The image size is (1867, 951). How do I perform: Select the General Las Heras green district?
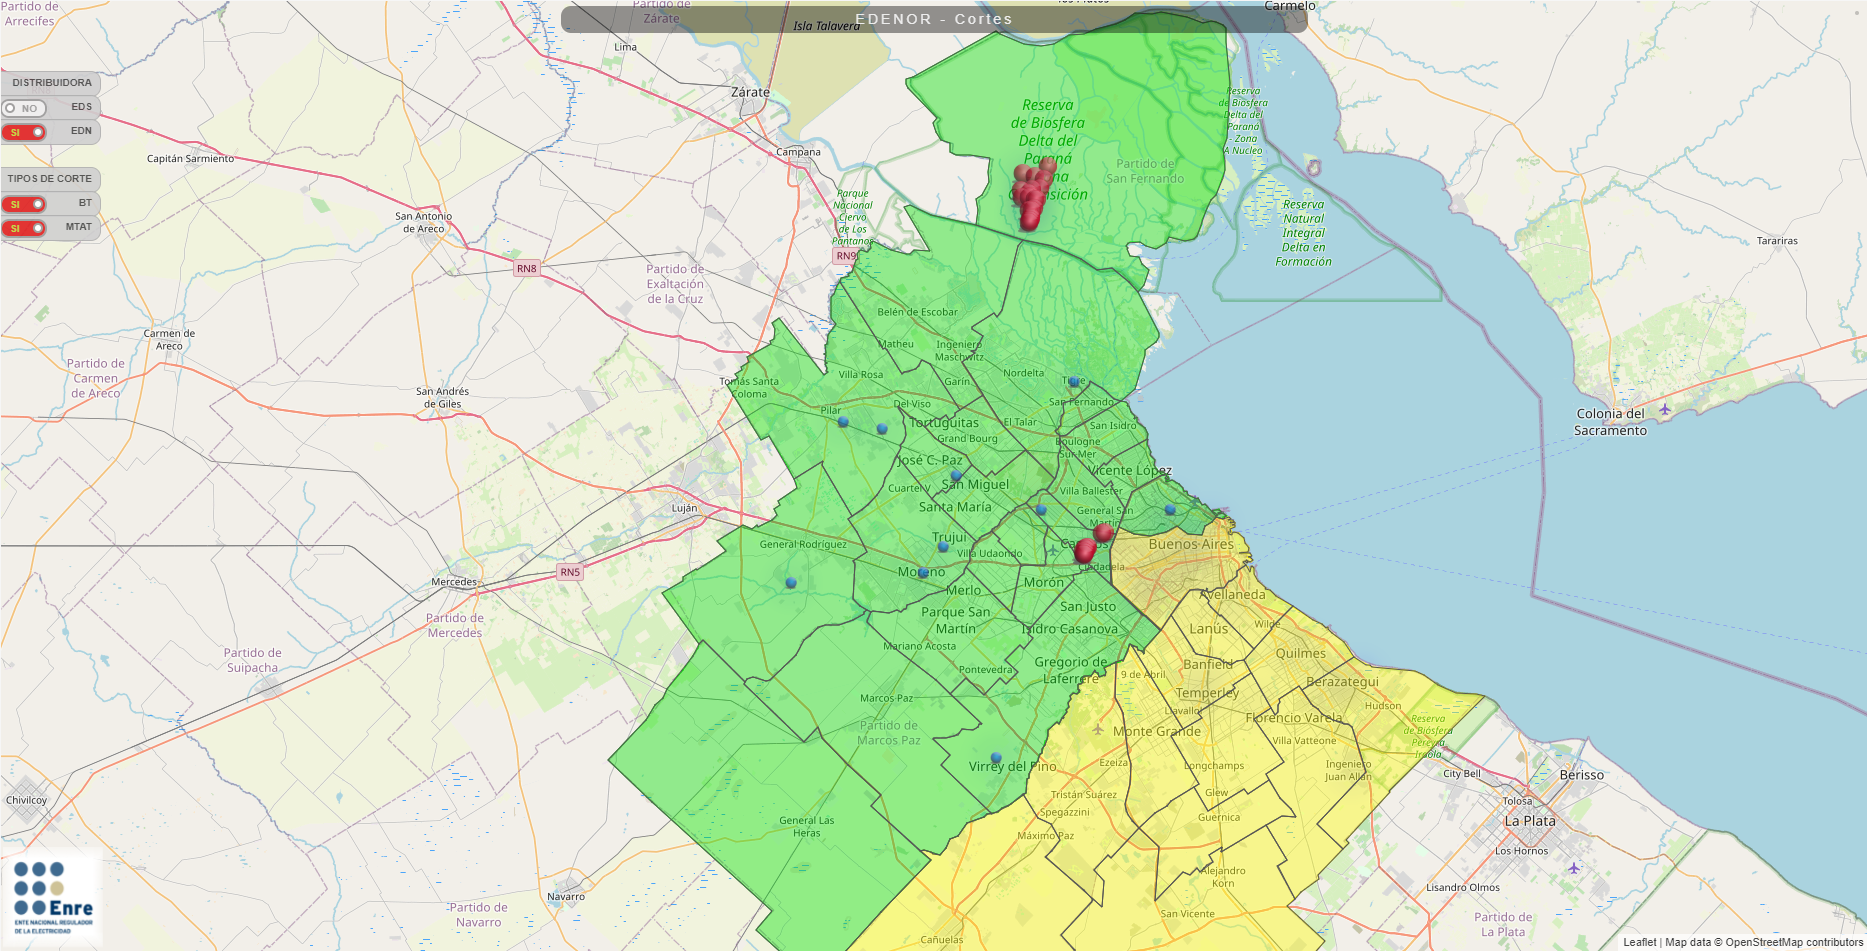(x=807, y=826)
